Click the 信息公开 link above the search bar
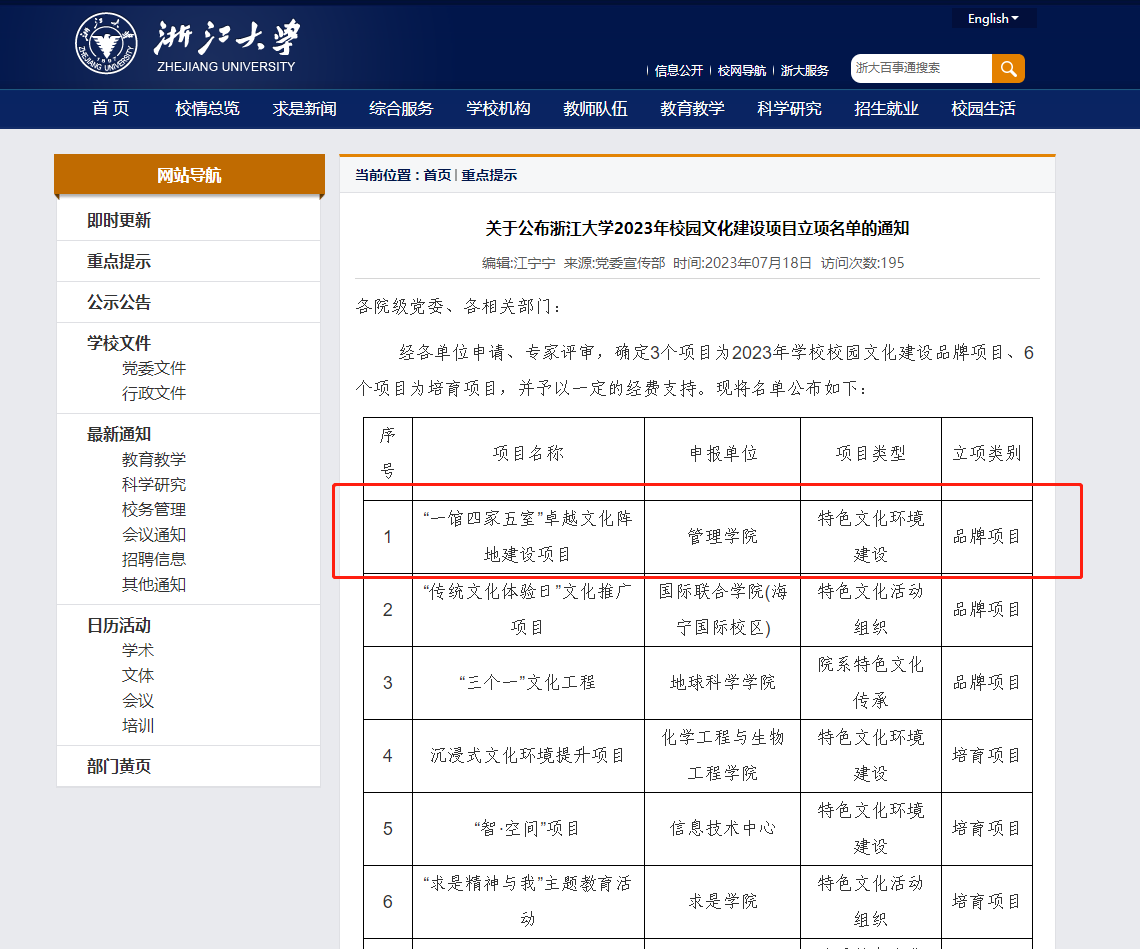1140x949 pixels. pyautogui.click(x=679, y=70)
